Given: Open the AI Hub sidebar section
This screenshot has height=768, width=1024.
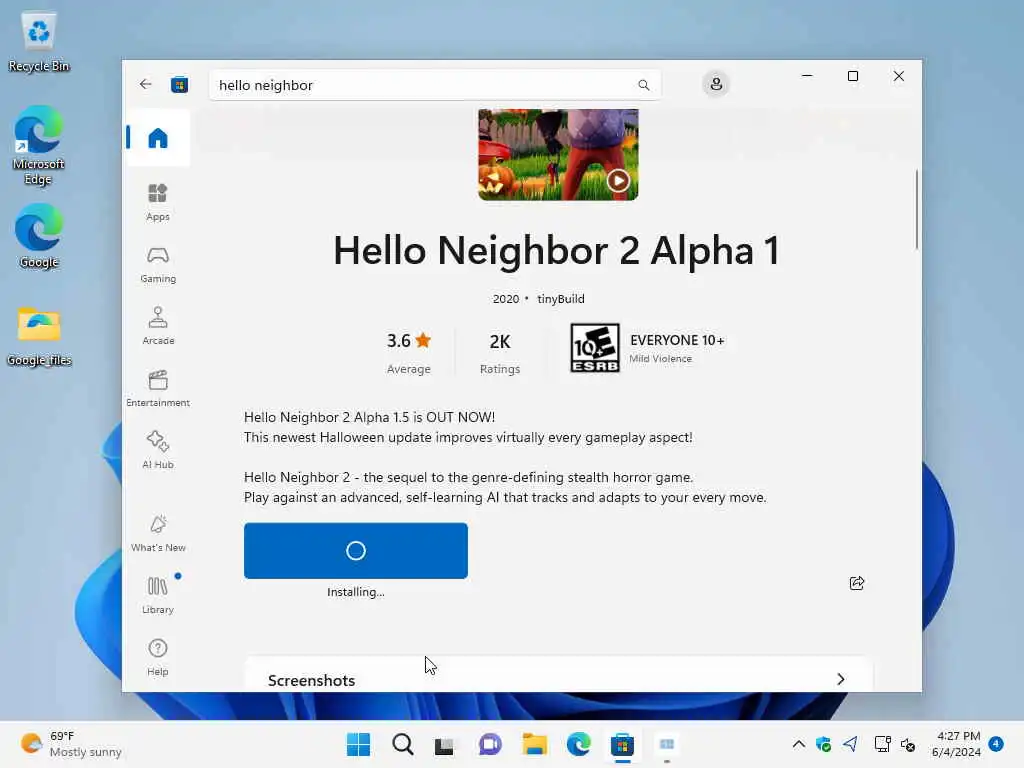Looking at the screenshot, I should click(157, 450).
